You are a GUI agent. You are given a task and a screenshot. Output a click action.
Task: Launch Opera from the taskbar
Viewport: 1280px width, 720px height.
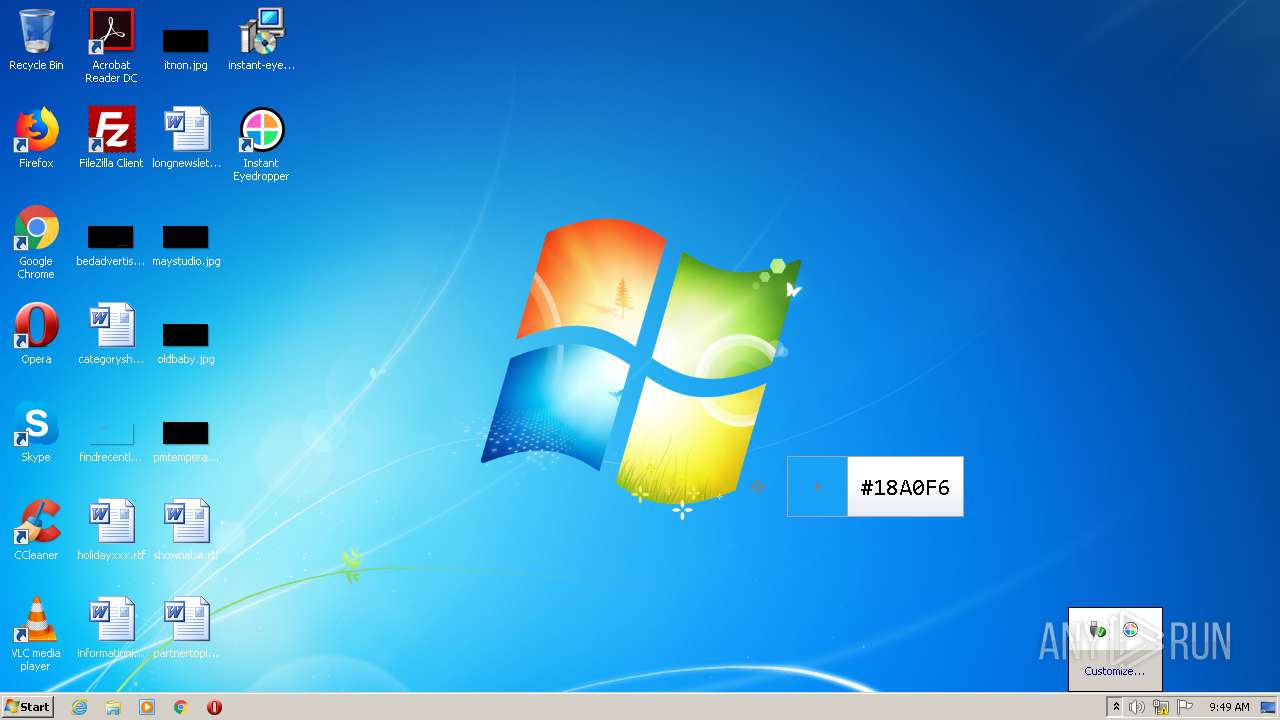[x=214, y=707]
